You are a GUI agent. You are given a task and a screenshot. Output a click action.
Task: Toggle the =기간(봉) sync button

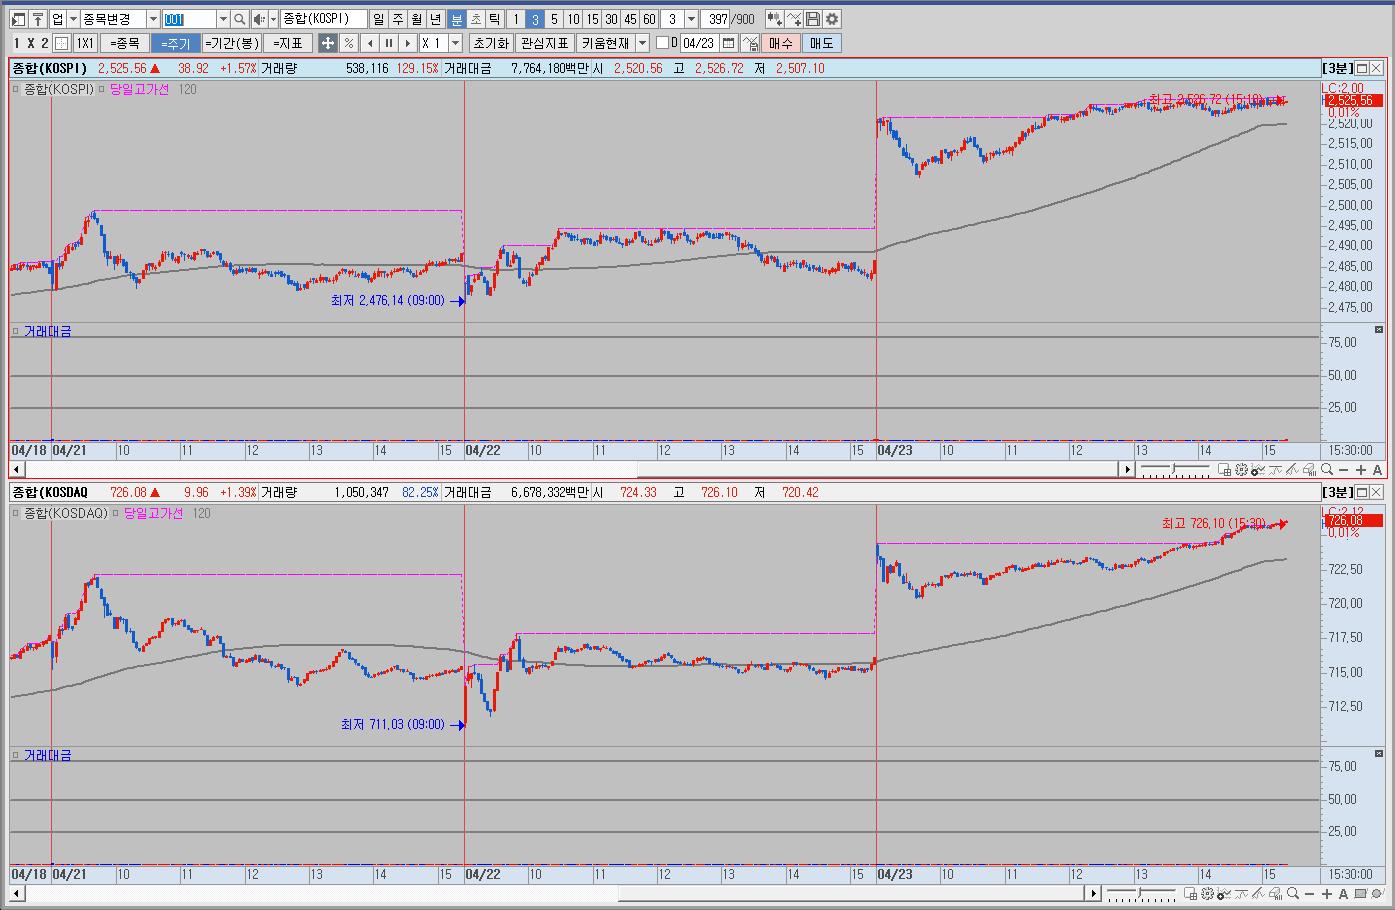(x=232, y=43)
